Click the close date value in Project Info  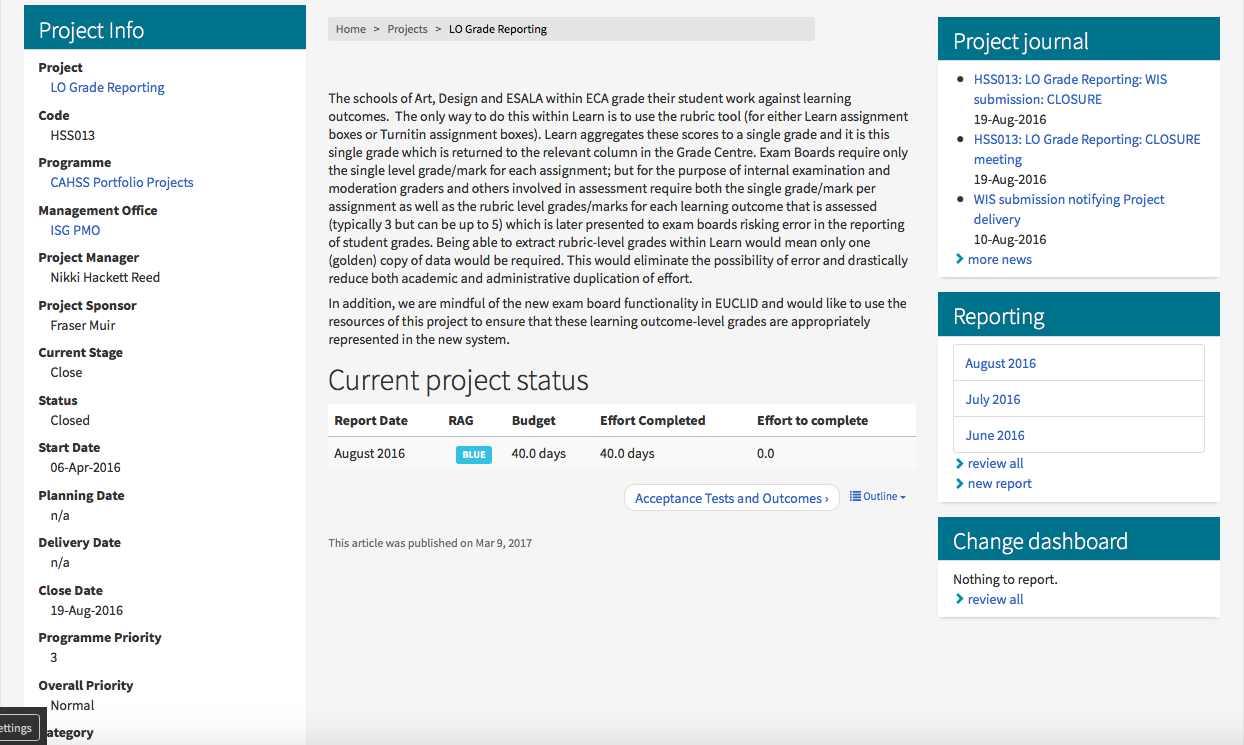pyautogui.click(x=87, y=610)
